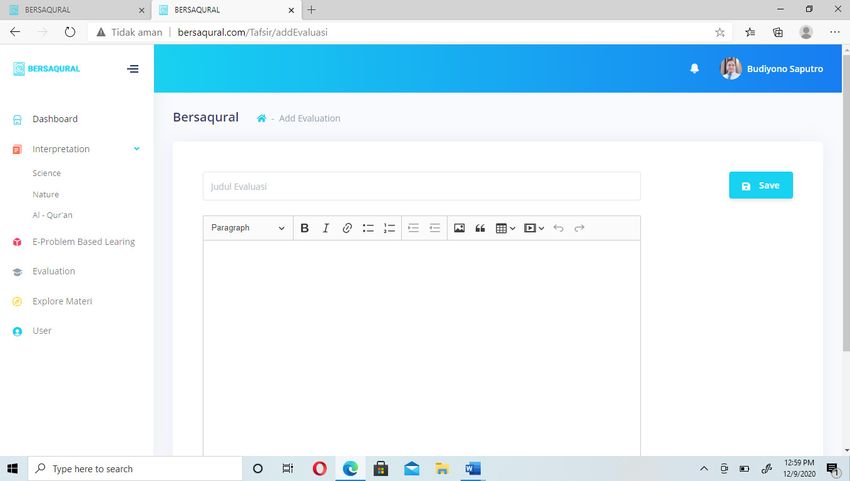Open Dashboard in the sidebar
The height and width of the screenshot is (481, 850).
(55, 119)
